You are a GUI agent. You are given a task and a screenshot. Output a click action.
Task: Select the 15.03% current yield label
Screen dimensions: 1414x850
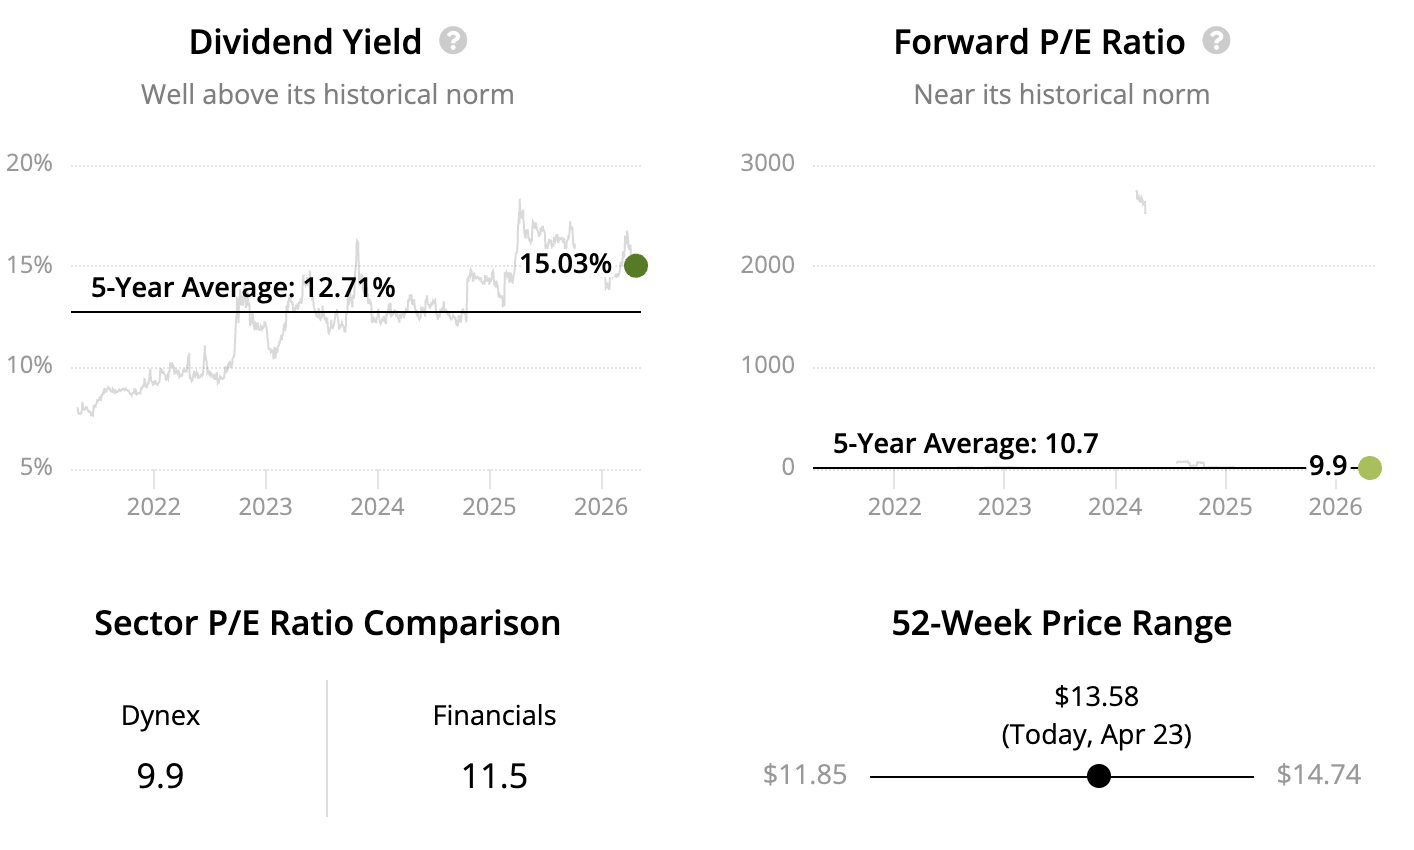[565, 264]
